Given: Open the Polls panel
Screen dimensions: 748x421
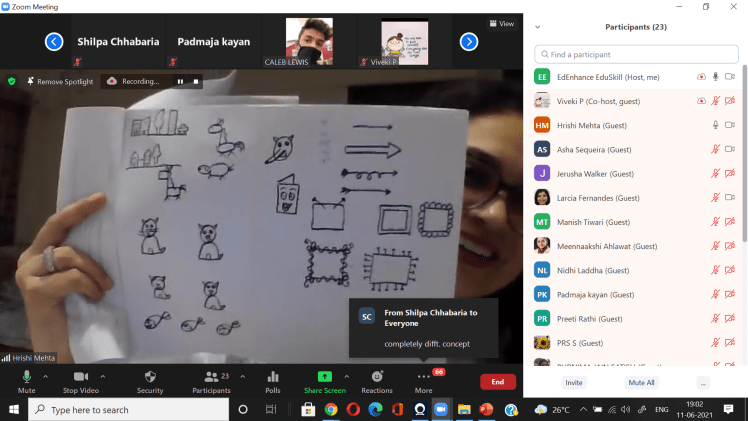Looking at the screenshot, I should 272,380.
